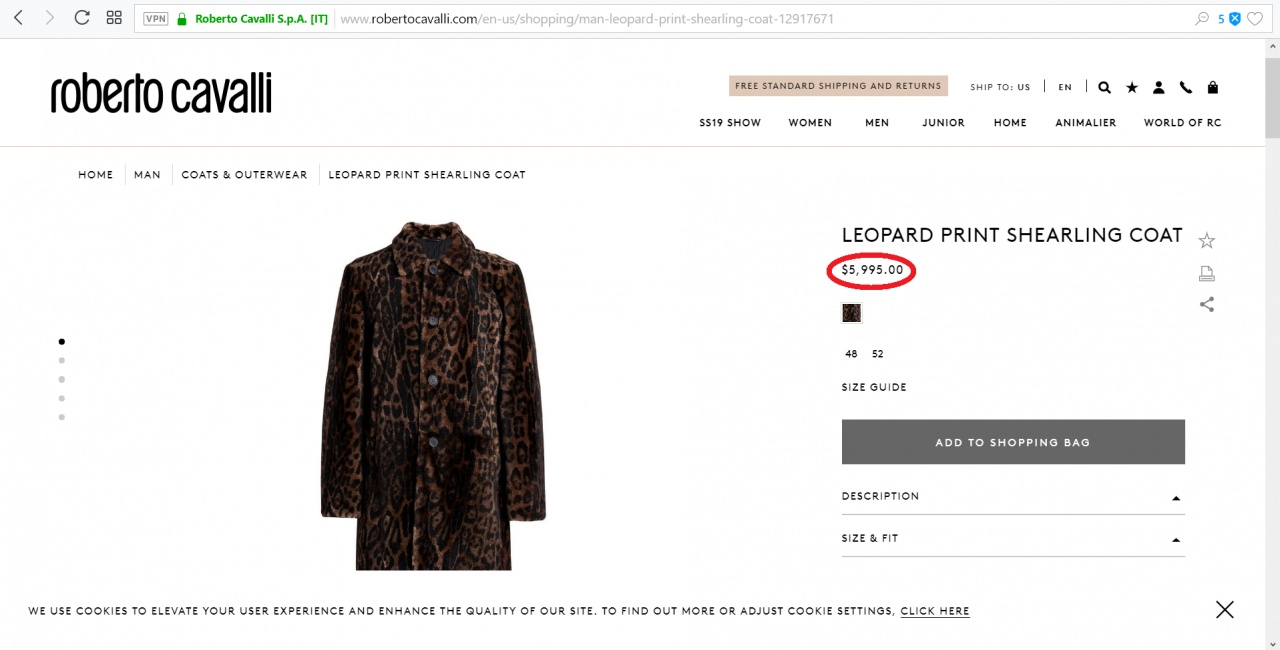Open the Size Guide link
1280x650 pixels.
[x=874, y=387]
